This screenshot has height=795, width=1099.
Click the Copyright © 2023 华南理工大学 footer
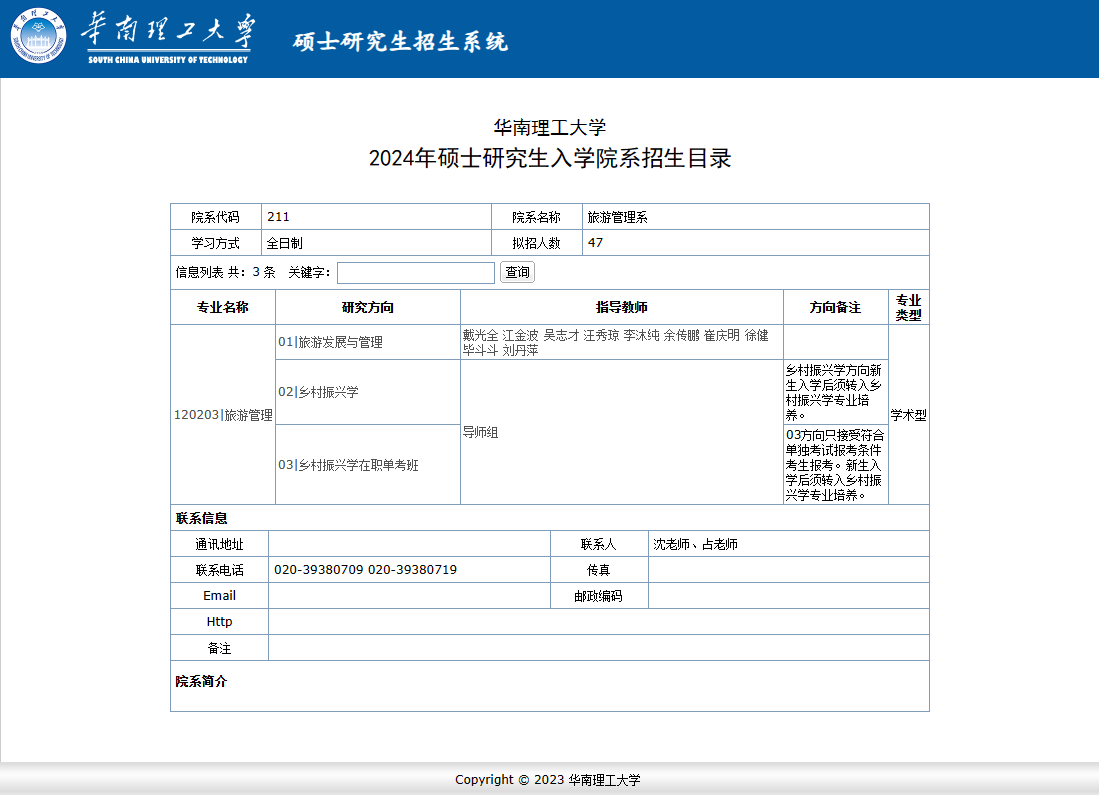(x=547, y=780)
